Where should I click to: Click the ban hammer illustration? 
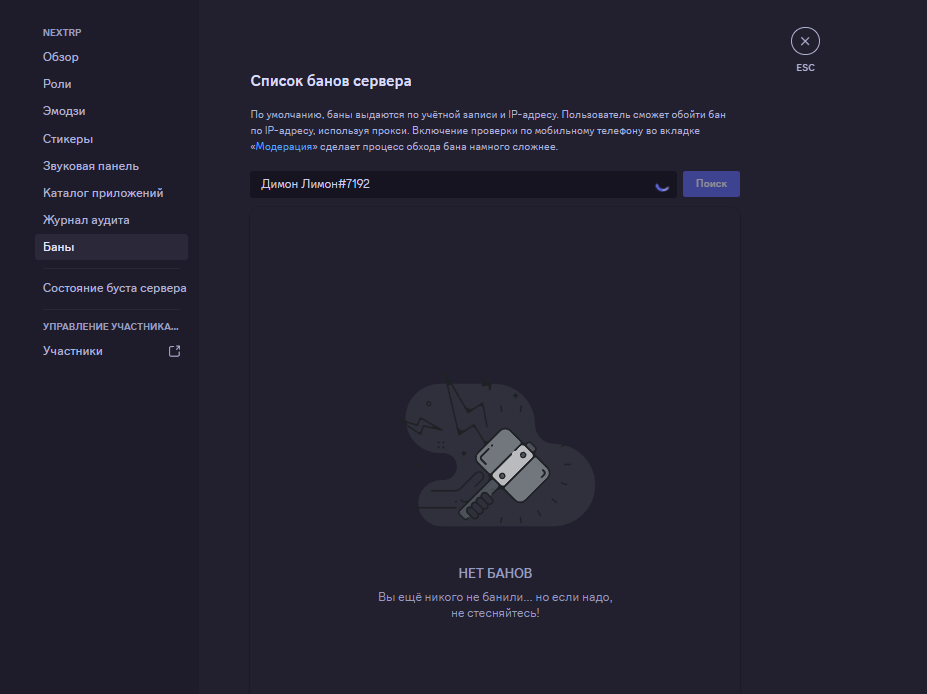(499, 453)
